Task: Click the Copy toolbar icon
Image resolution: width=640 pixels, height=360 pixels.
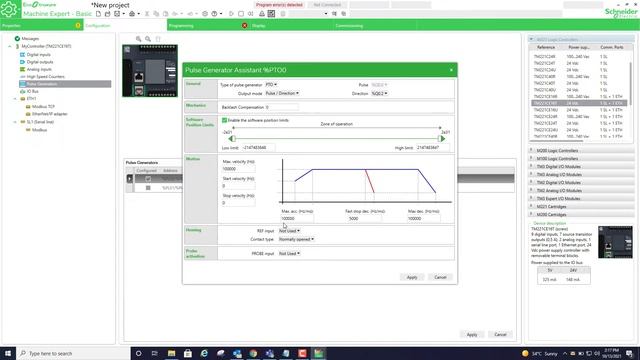Action: click(x=156, y=13)
